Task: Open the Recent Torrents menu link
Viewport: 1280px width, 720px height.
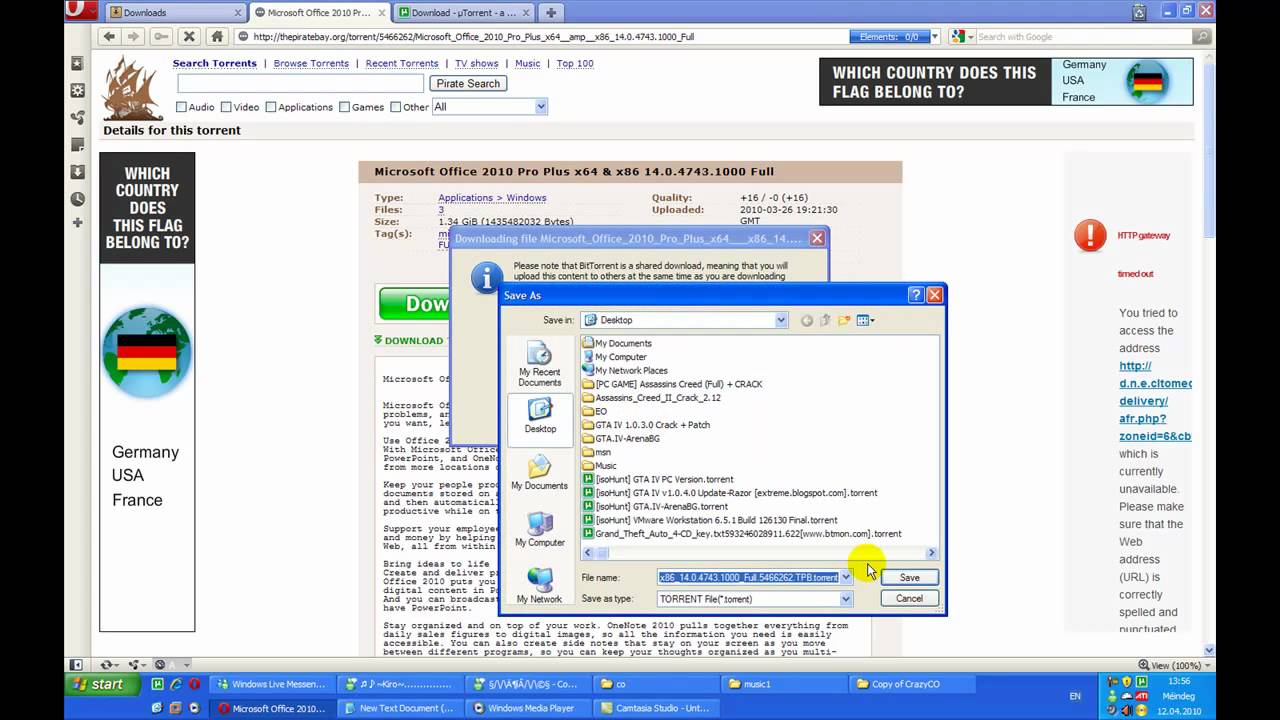Action: 402,63
